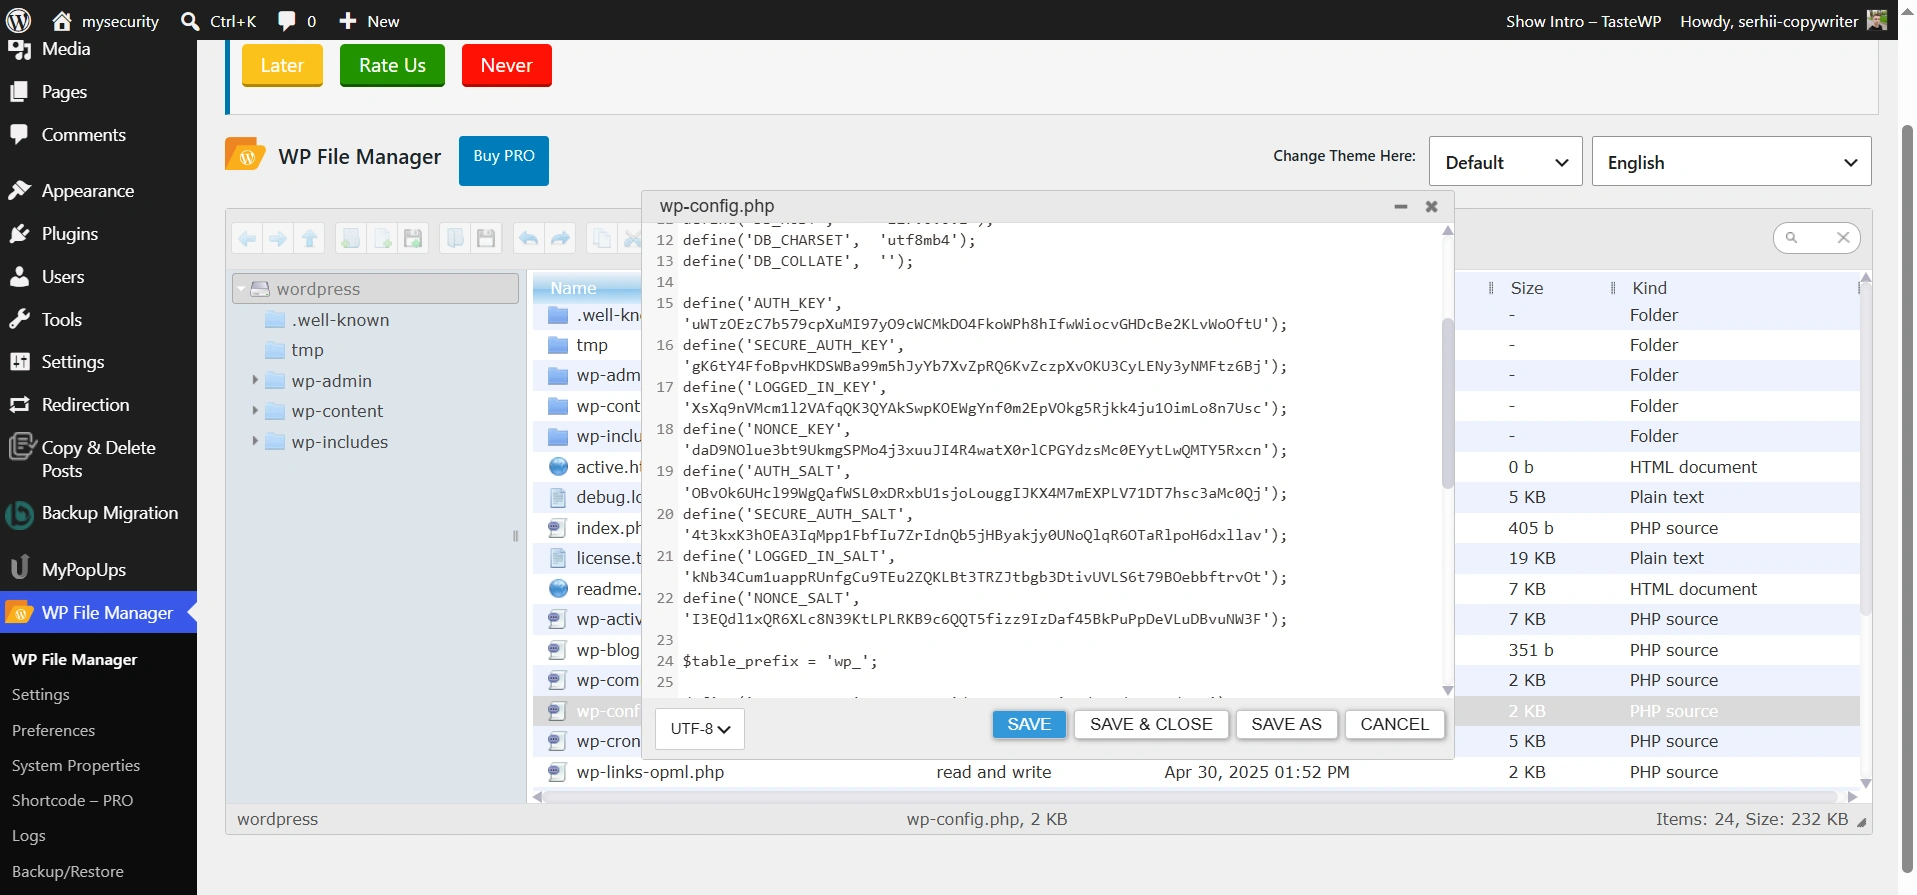This screenshot has width=1917, height=895.
Task: Expand the wp-admin tree folder
Action: (x=255, y=380)
